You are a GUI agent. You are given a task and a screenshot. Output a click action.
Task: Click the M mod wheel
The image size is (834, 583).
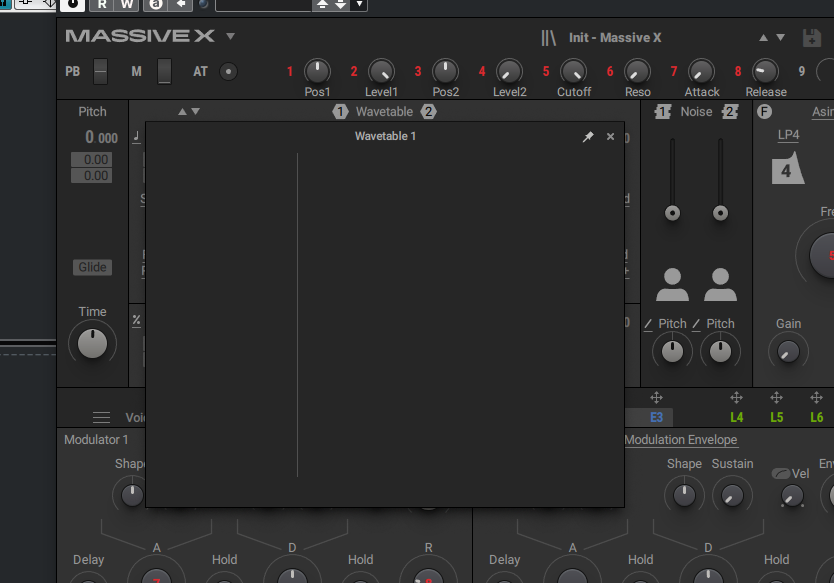click(x=164, y=71)
